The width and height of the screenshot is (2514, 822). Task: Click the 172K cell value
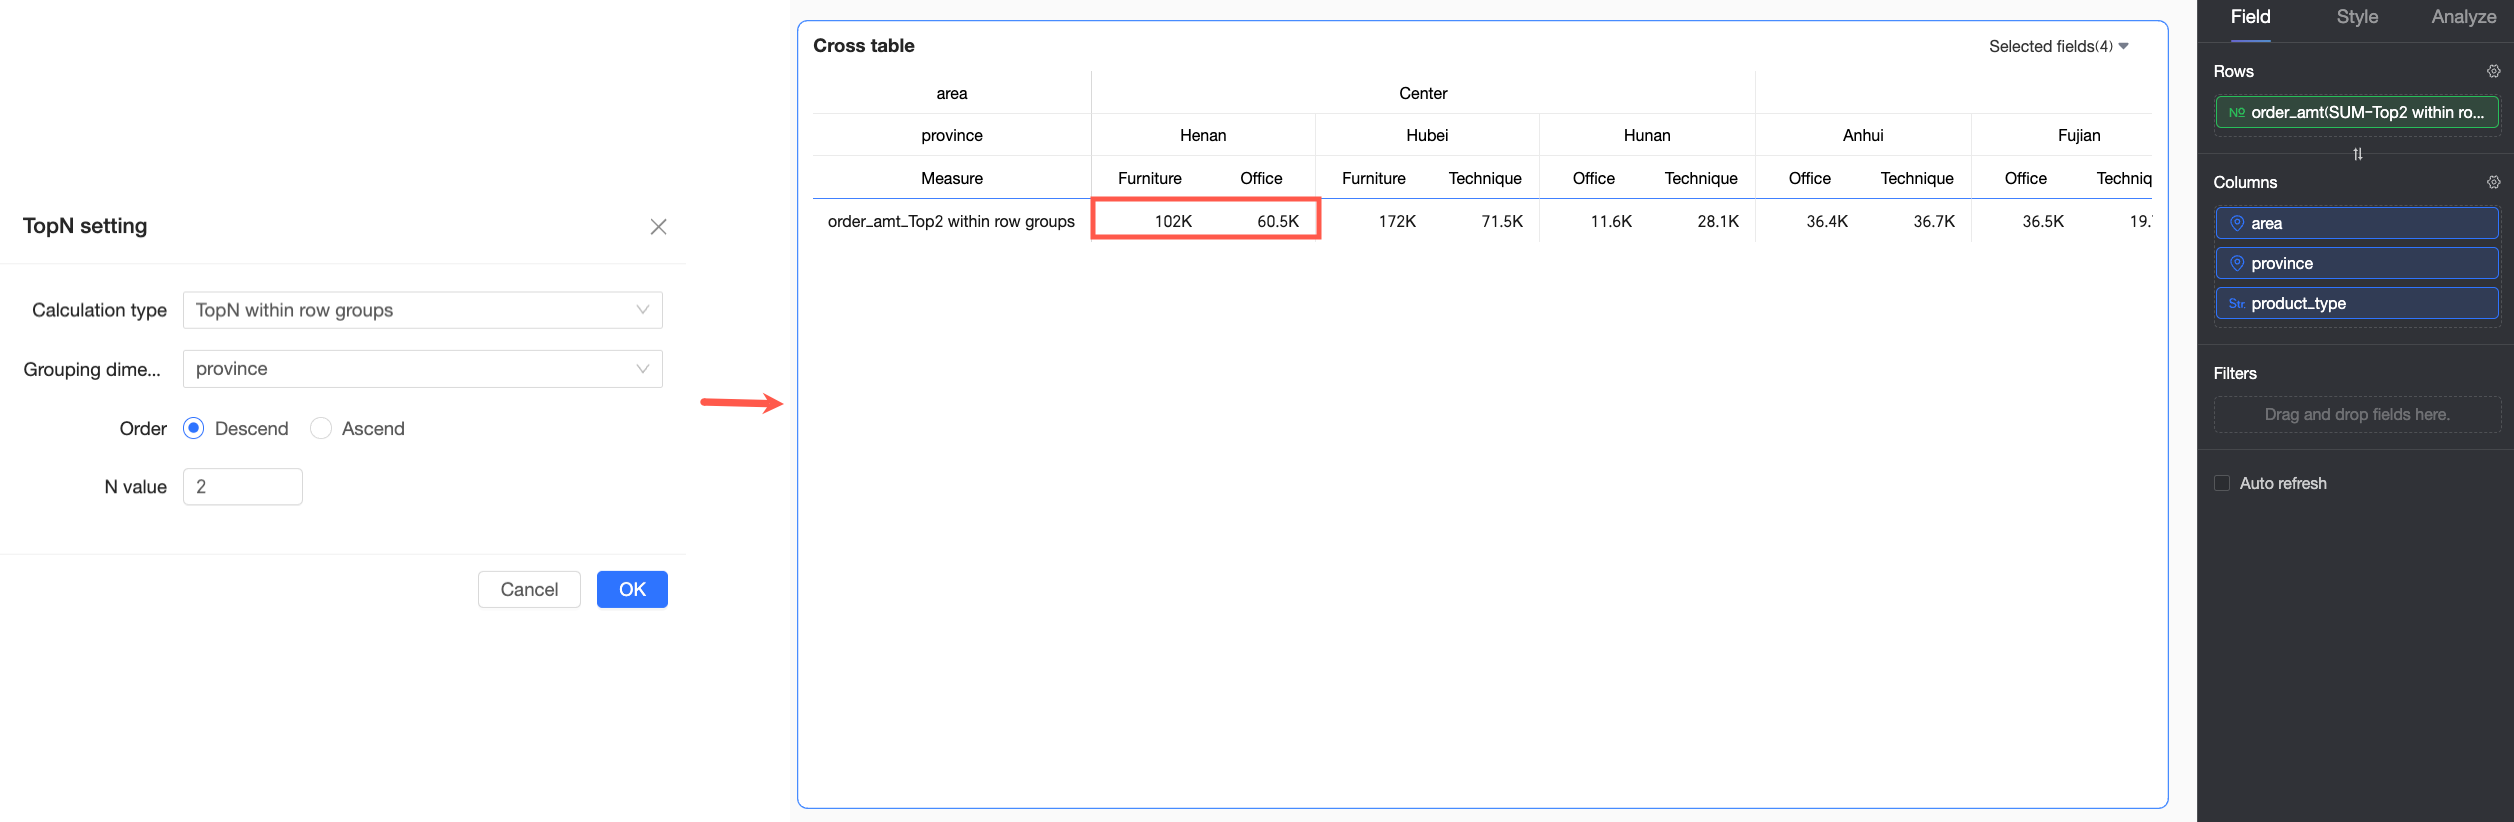coord(1397,221)
